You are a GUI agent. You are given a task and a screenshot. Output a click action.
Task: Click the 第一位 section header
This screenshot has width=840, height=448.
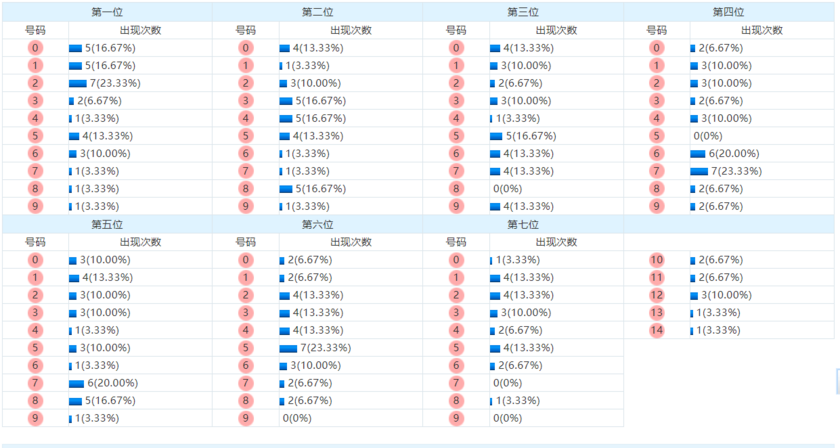coord(107,12)
